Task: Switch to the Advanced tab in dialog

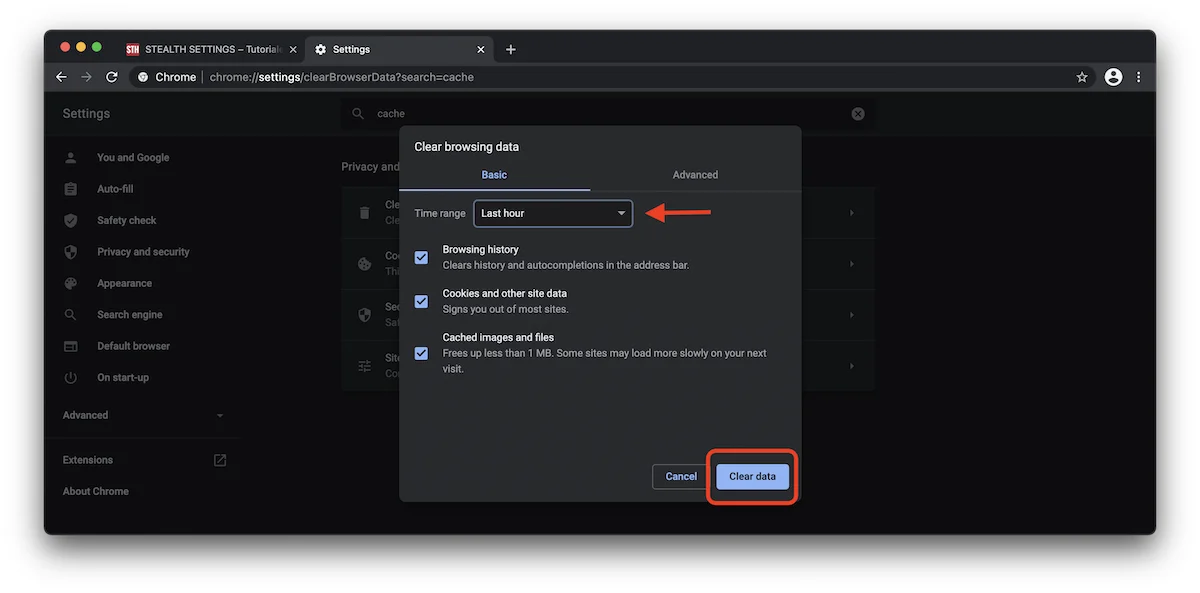Action: 695,175
